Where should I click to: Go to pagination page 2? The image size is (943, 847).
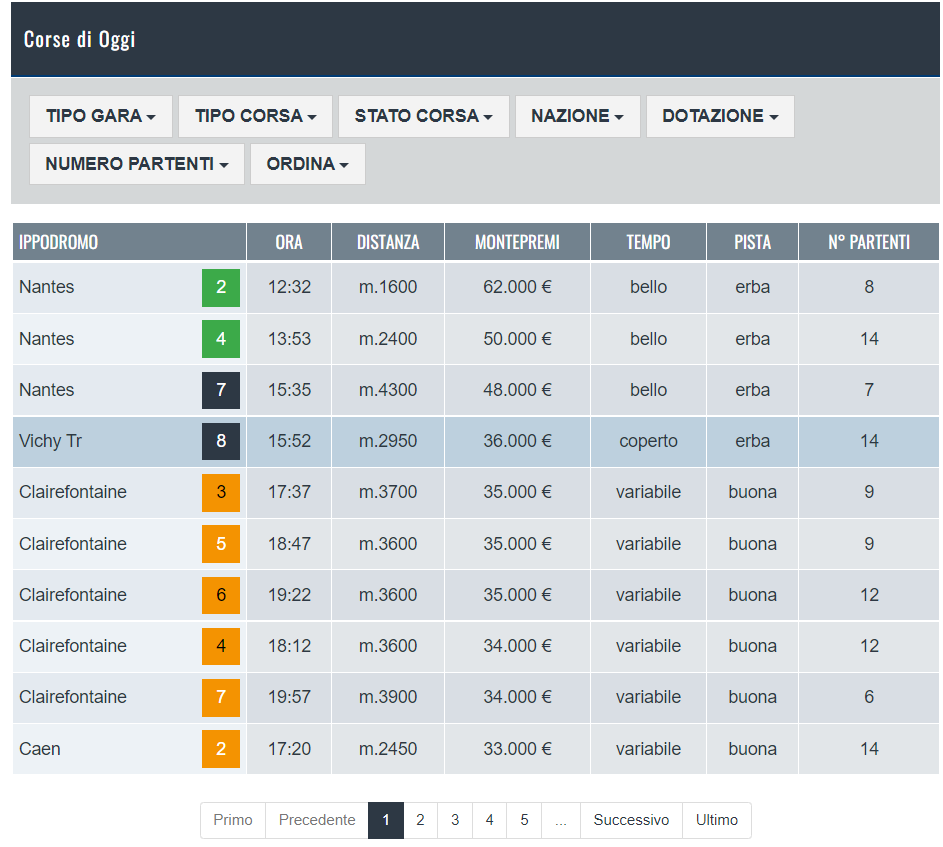pyautogui.click(x=420, y=820)
